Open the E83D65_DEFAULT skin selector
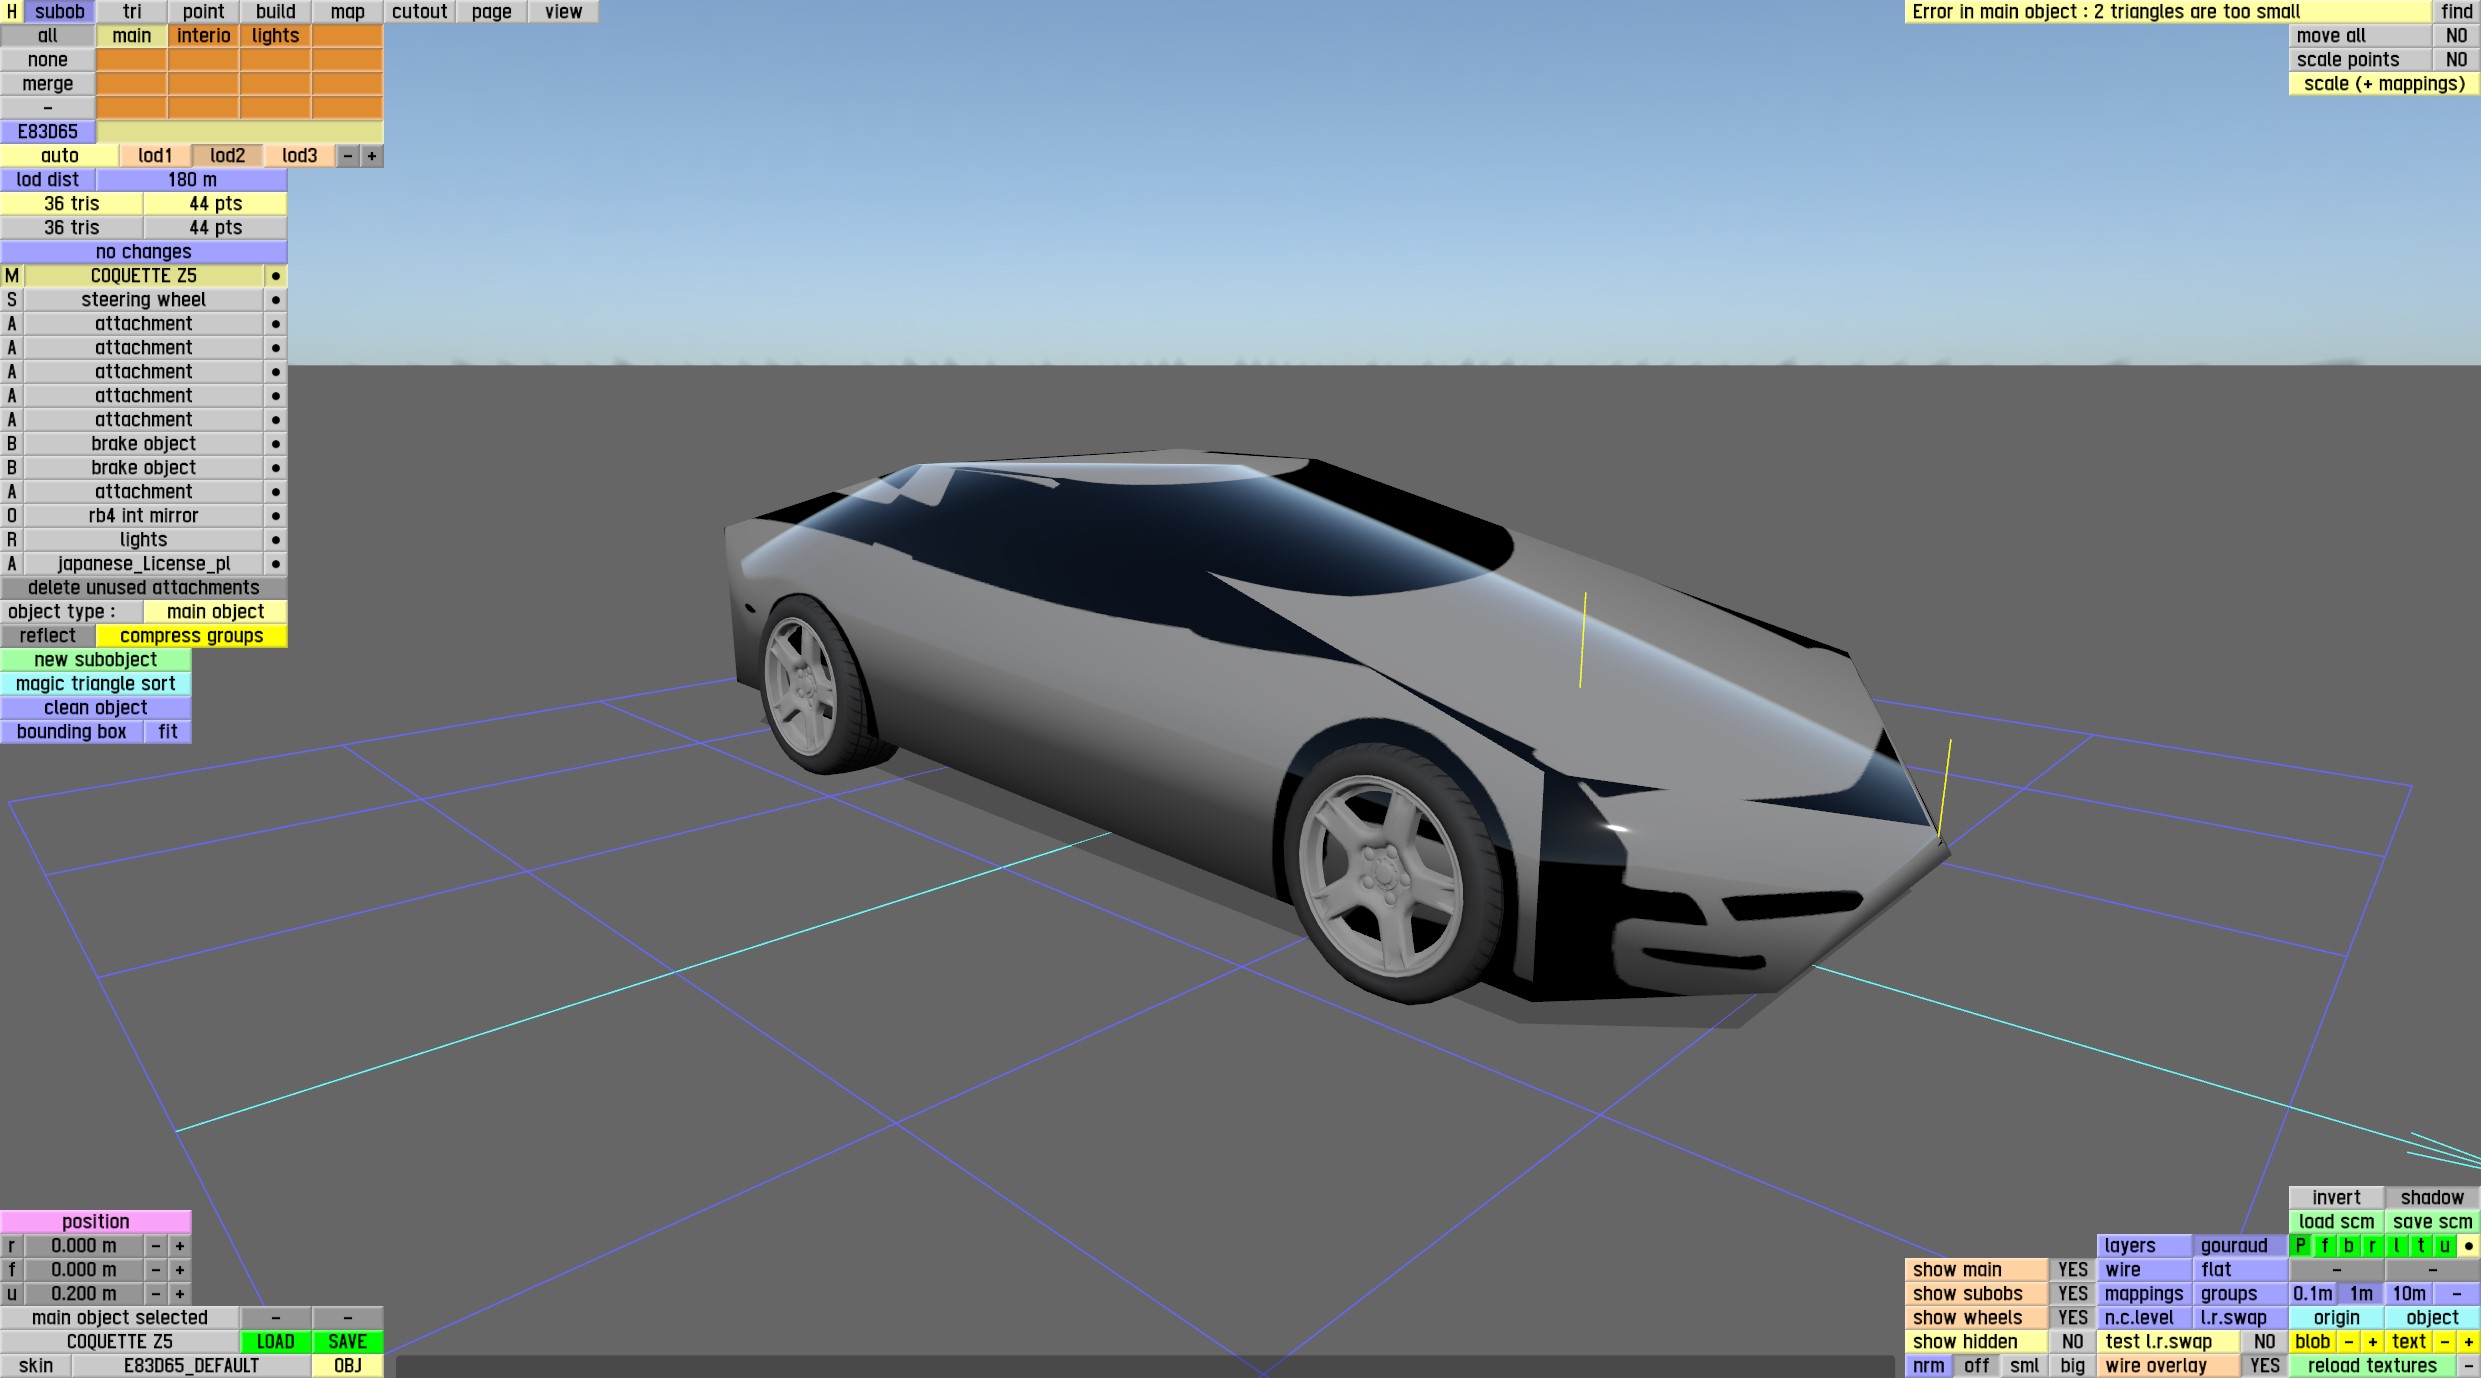2481x1378 pixels. coord(191,1366)
